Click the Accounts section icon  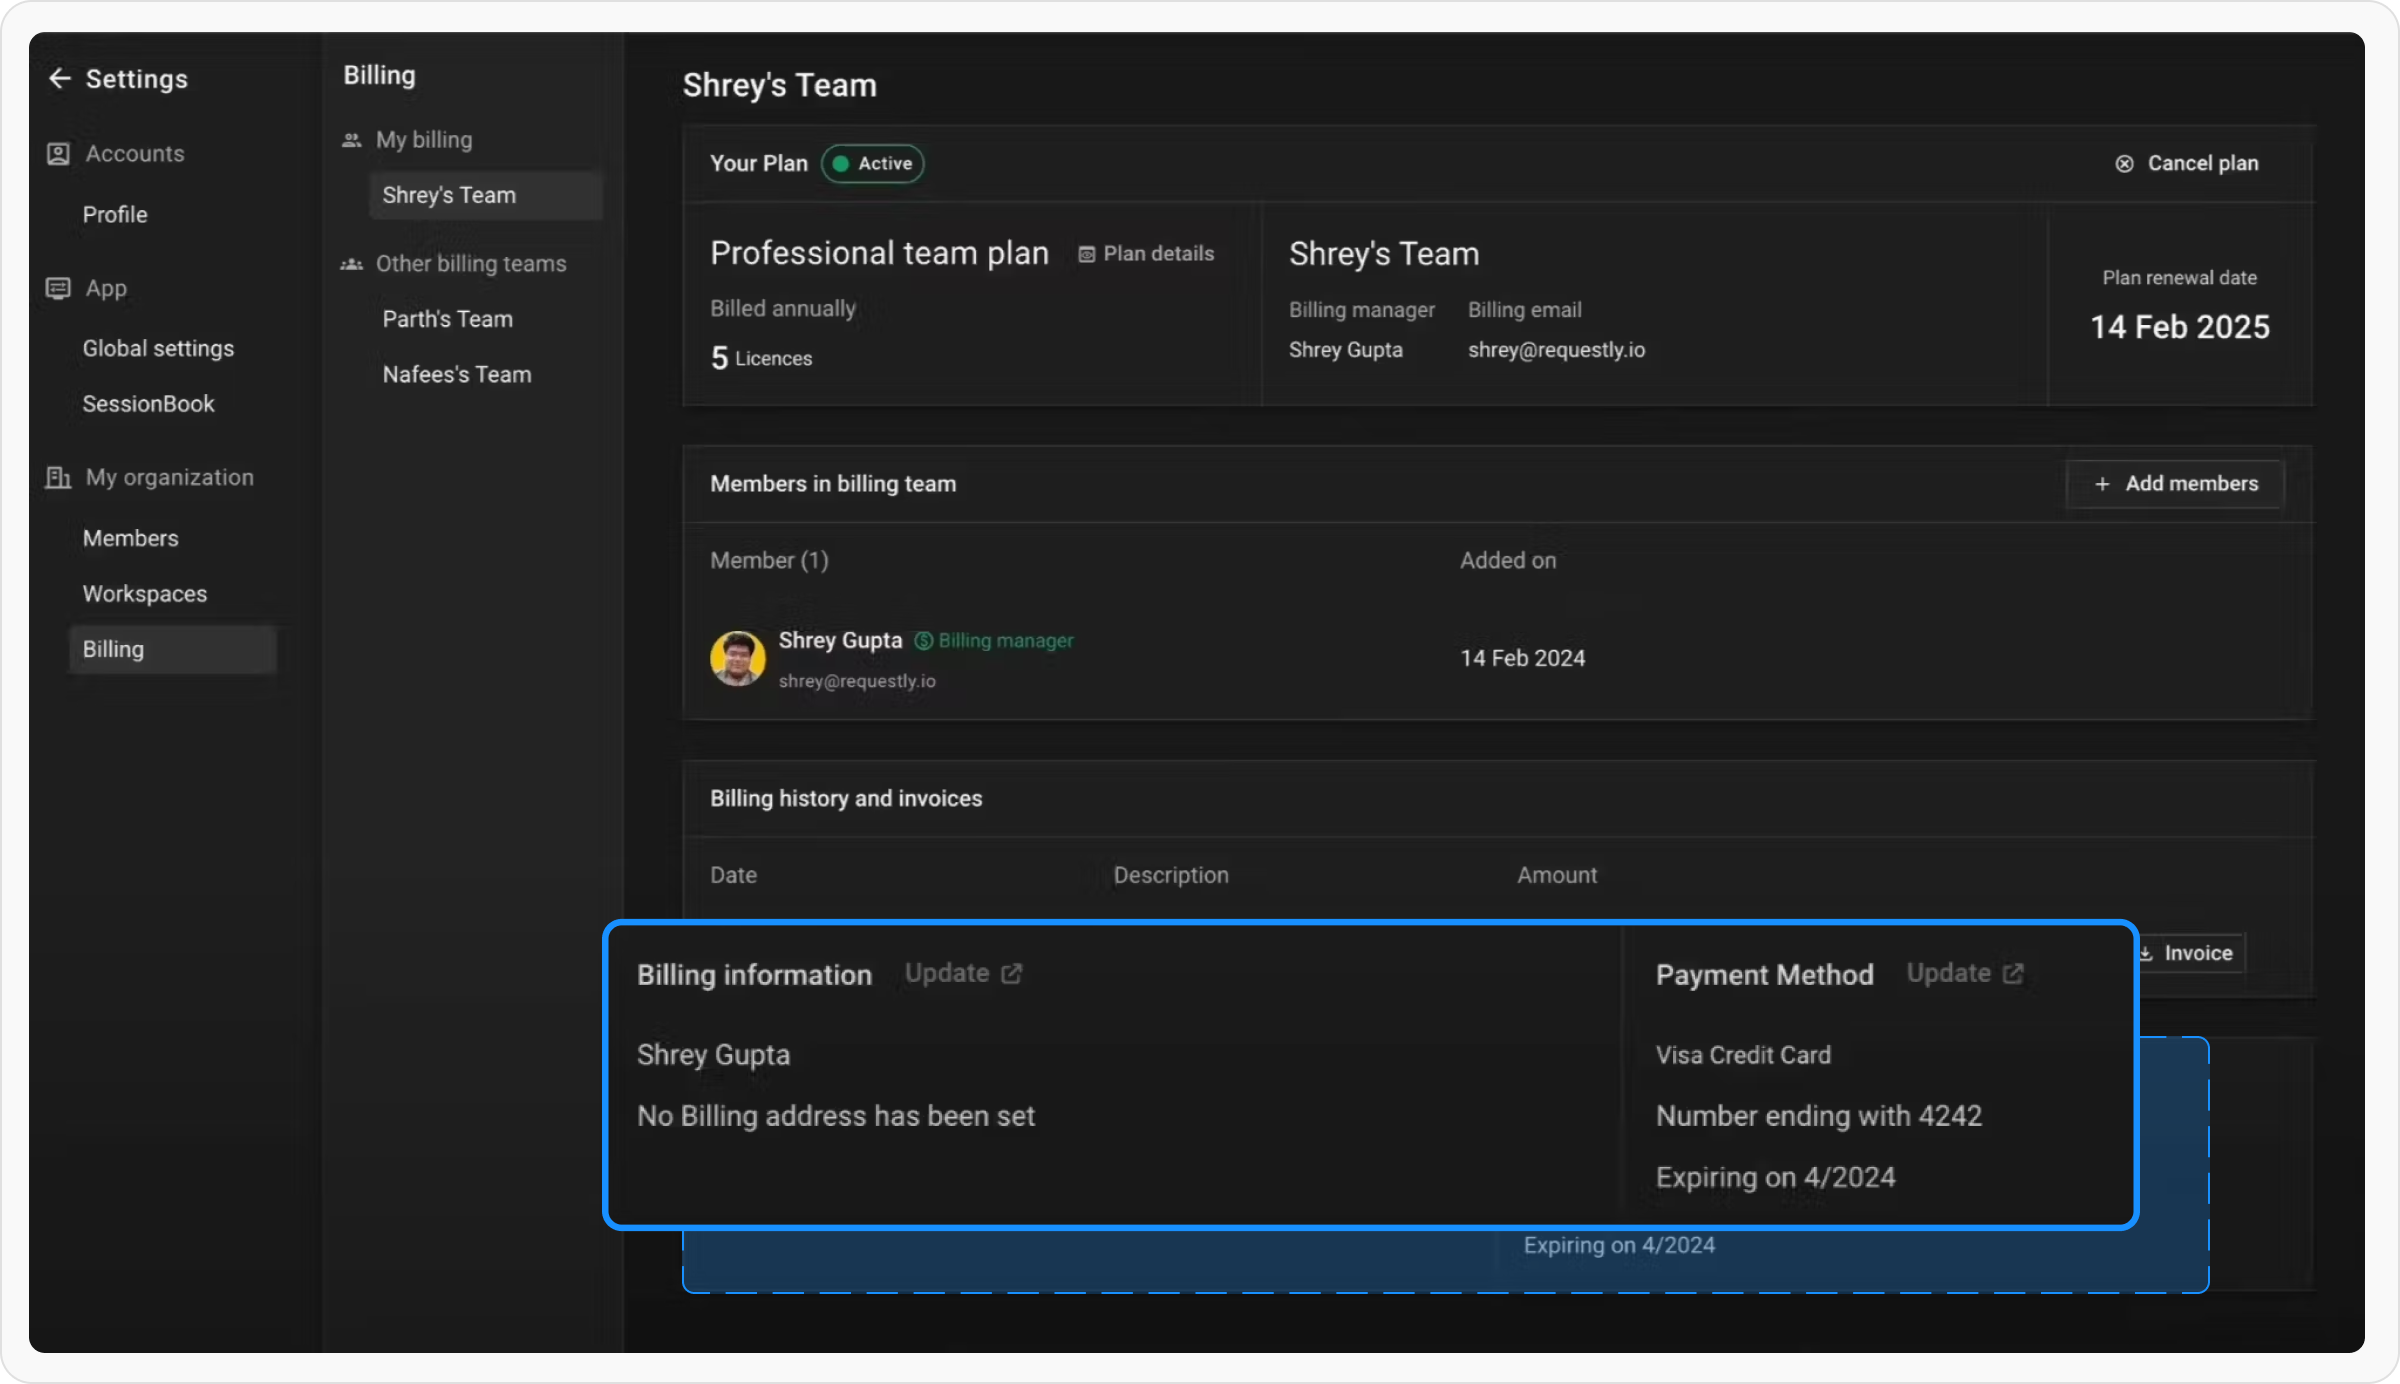(58, 154)
